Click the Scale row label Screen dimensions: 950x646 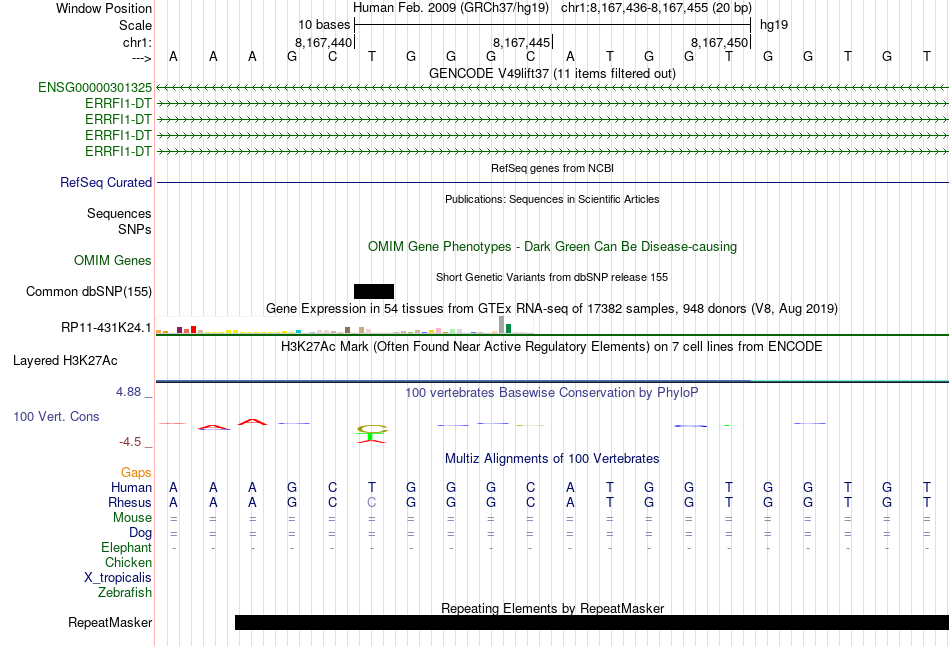[x=135, y=25]
